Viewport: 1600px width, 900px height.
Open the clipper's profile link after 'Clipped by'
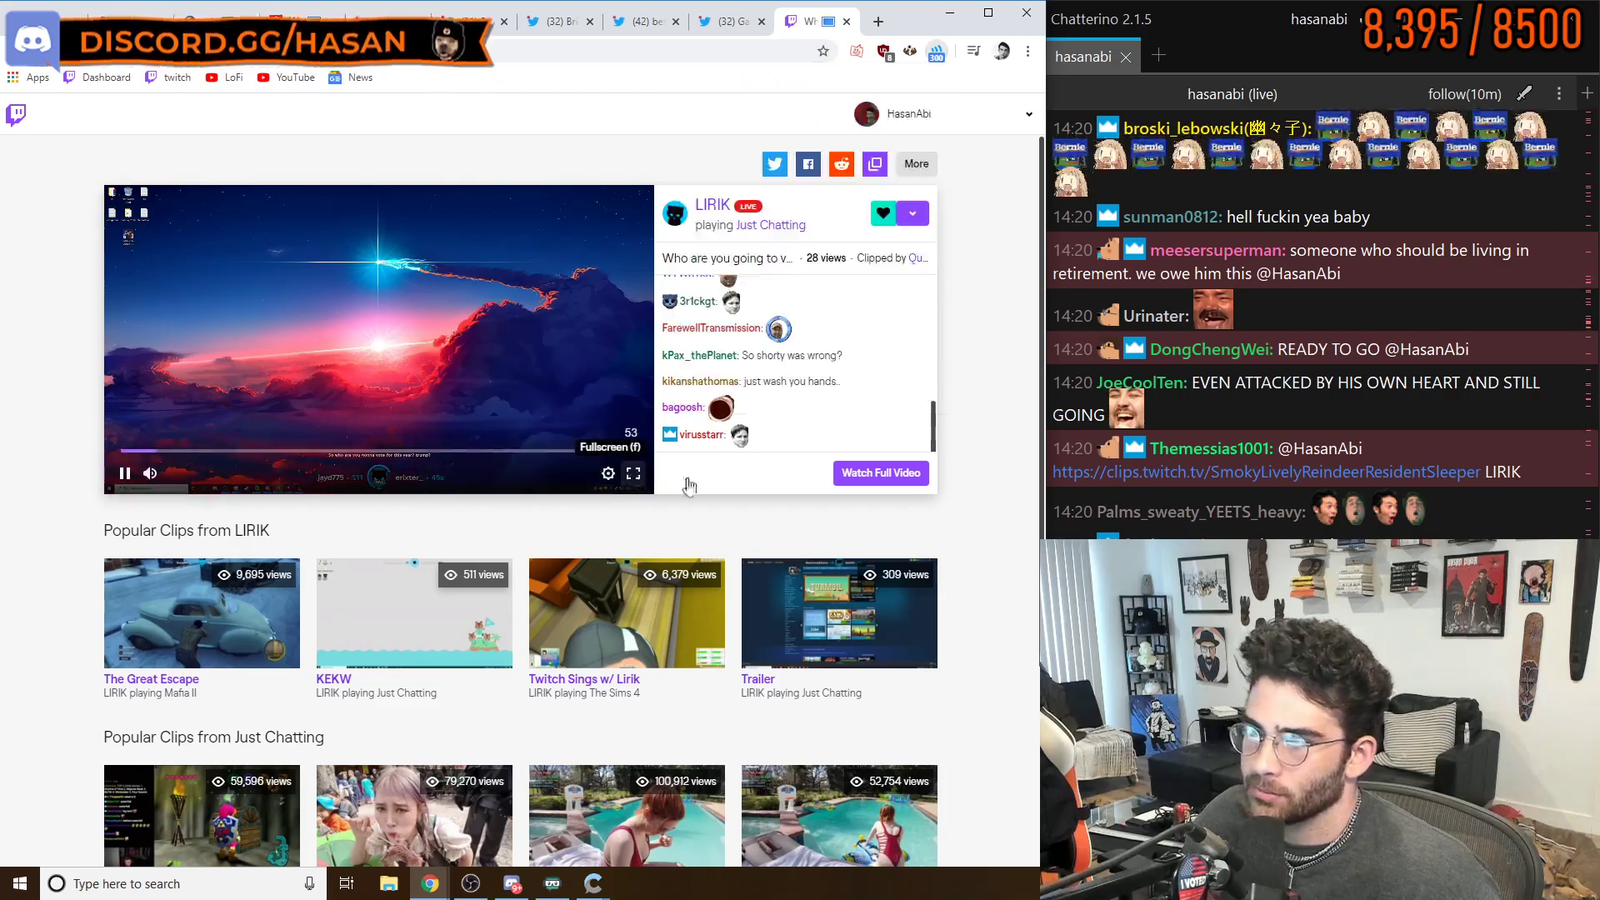coord(918,258)
